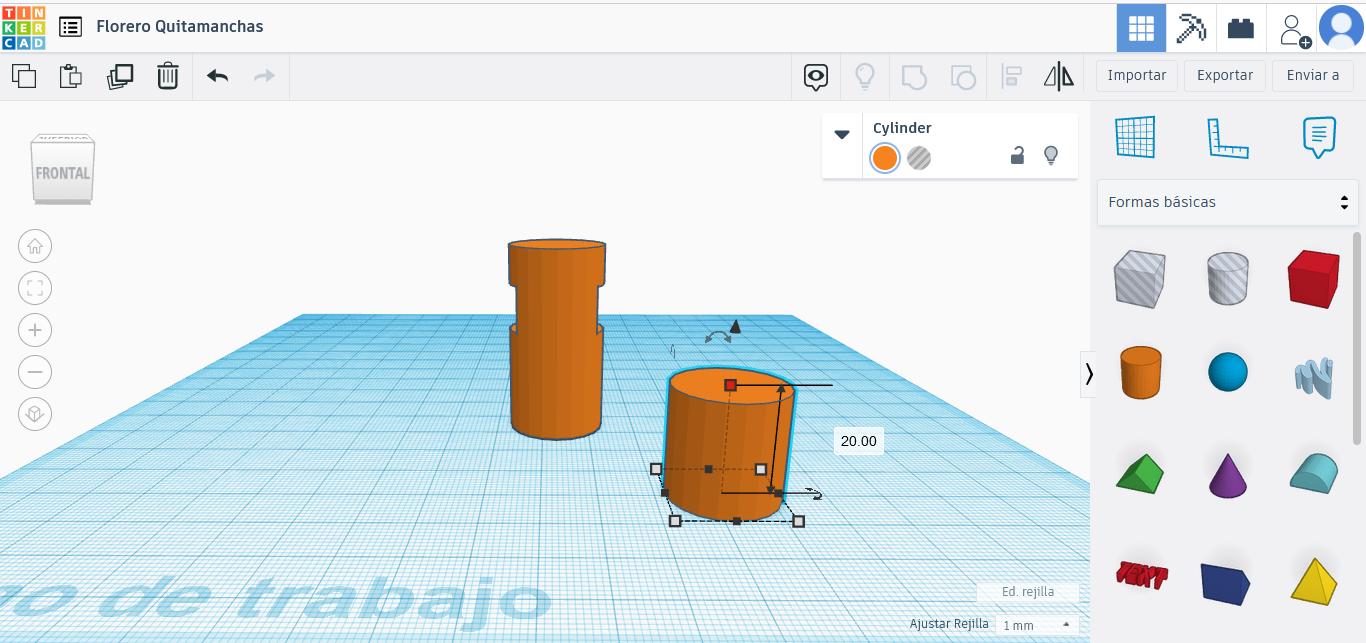
Task: Click the Mirror tool icon
Action: click(x=1059, y=76)
